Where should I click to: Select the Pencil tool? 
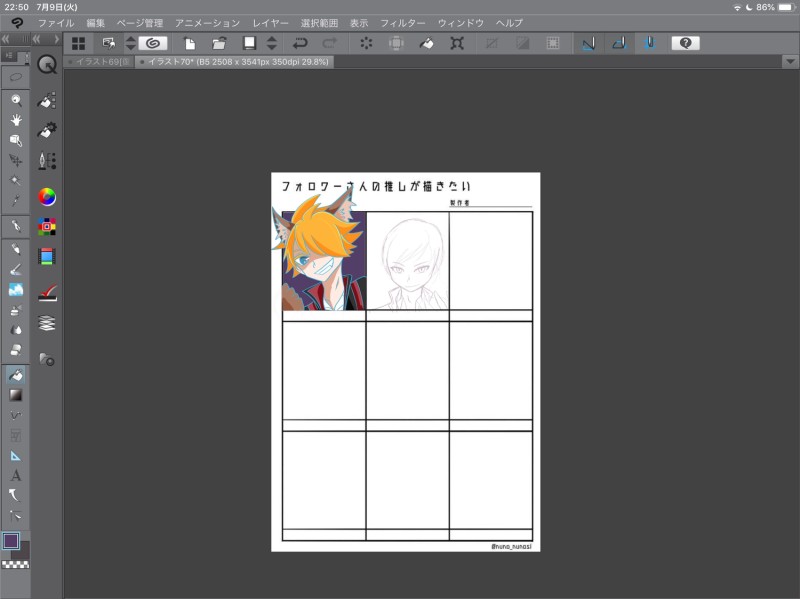[16, 249]
